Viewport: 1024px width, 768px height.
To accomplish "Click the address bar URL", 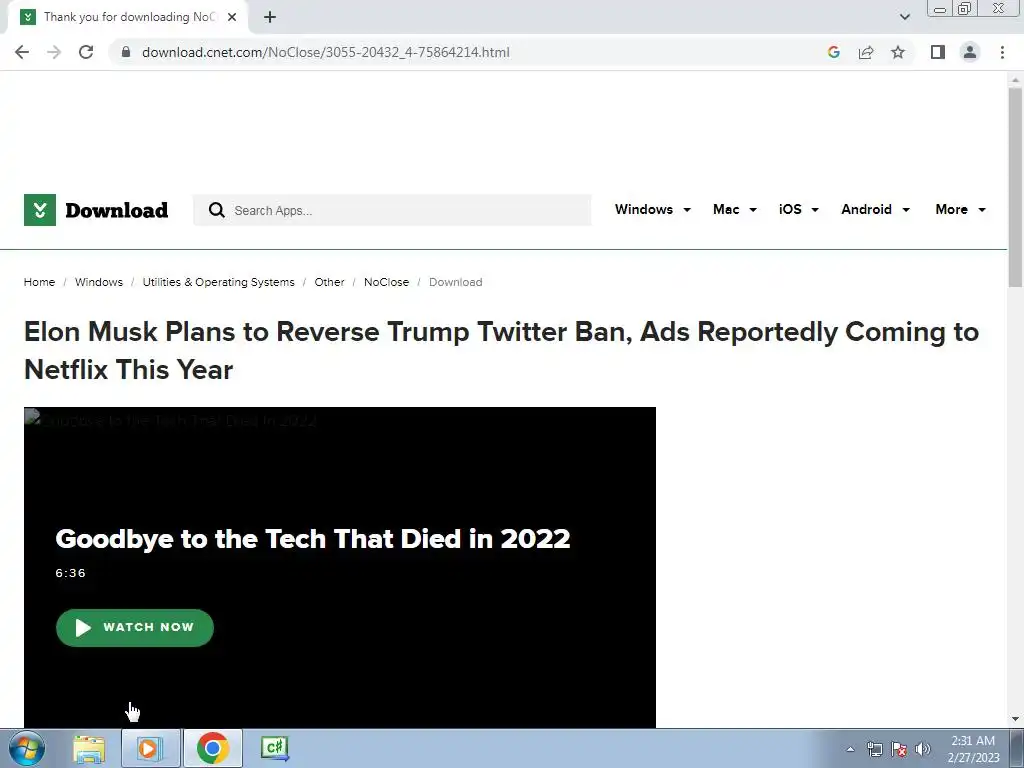I will point(325,52).
